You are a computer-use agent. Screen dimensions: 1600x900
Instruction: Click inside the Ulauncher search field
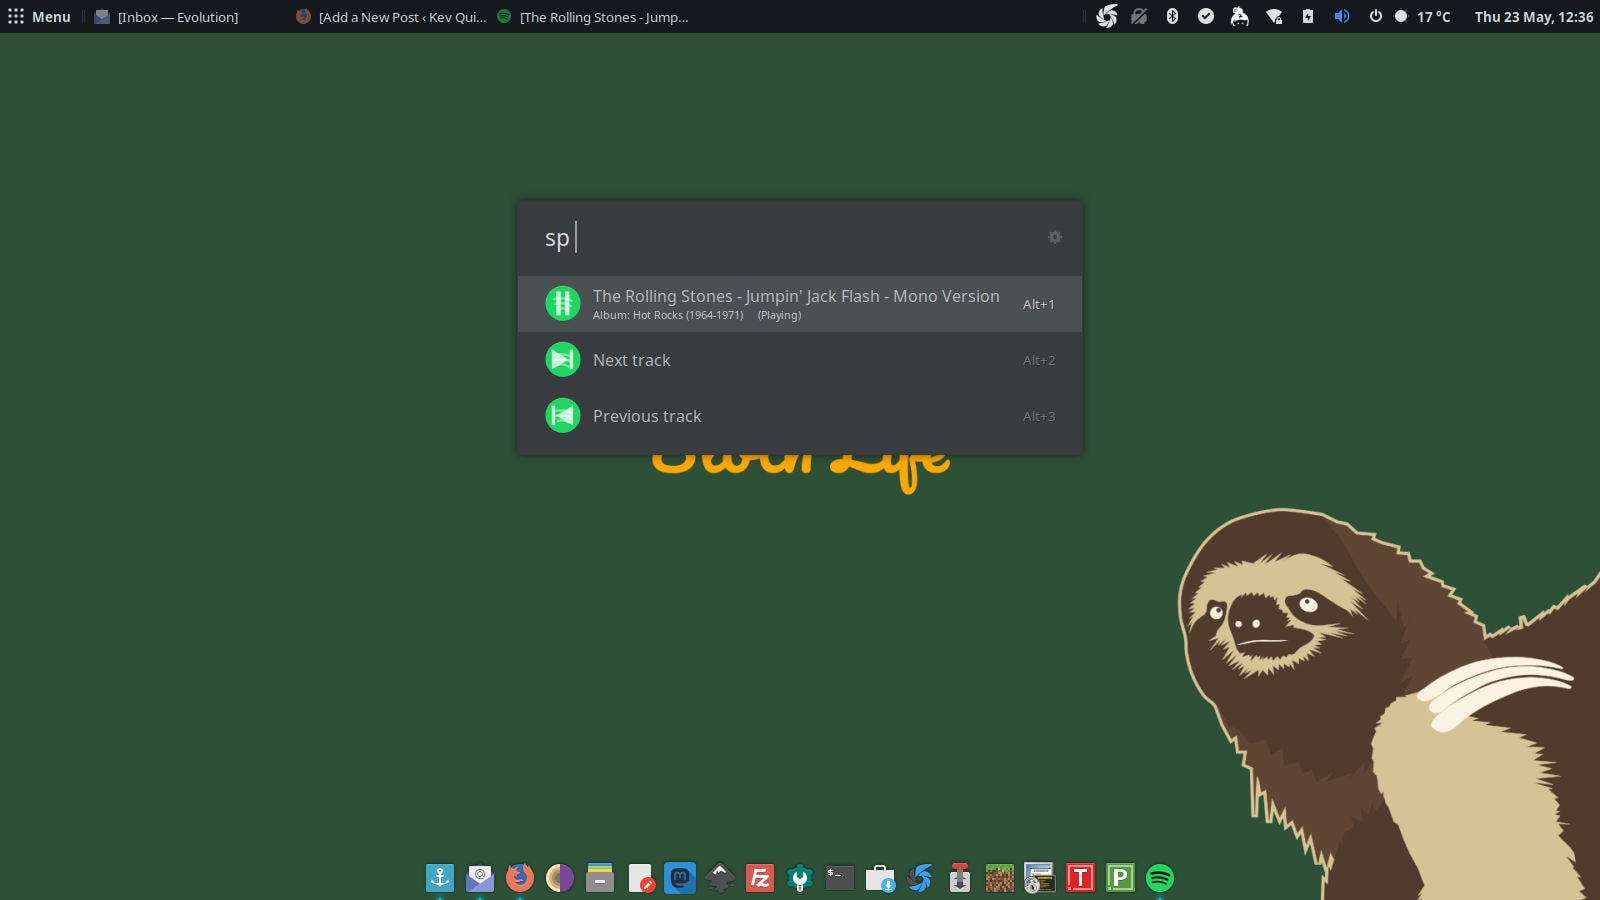coord(780,238)
